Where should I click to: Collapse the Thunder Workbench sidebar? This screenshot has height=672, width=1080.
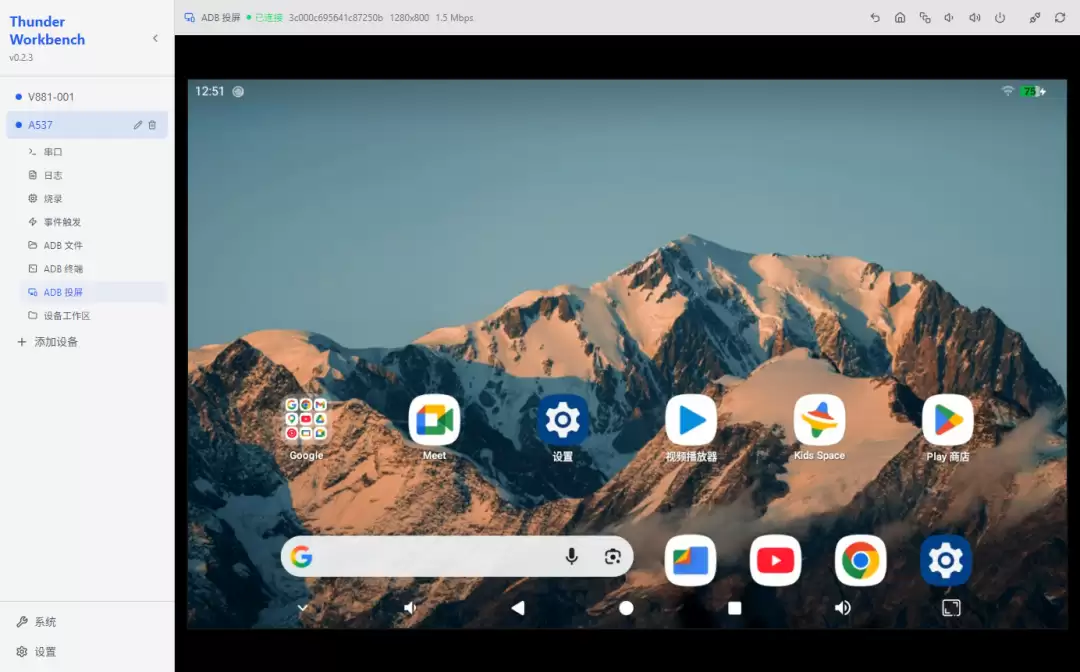click(155, 39)
